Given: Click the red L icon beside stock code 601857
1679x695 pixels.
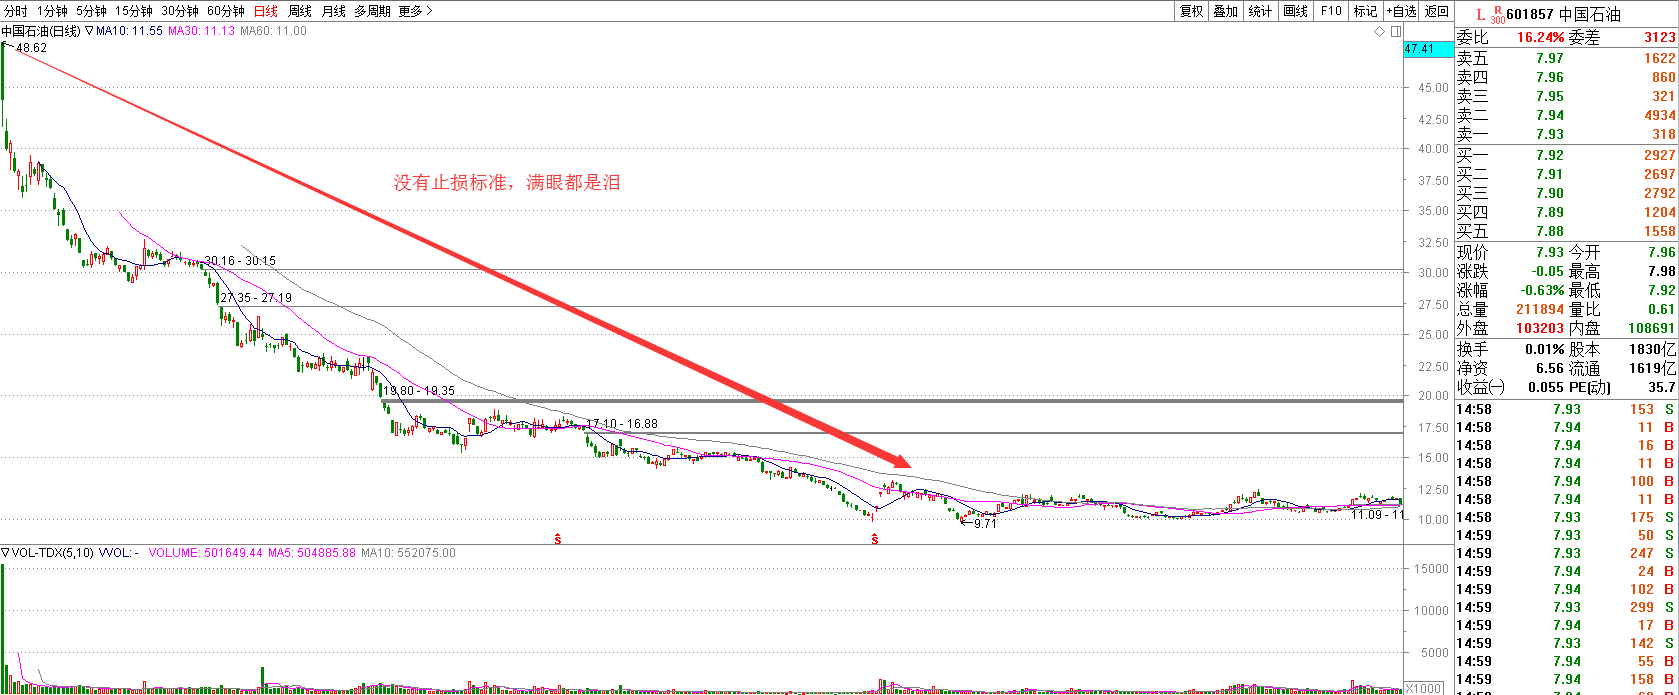Looking at the screenshot, I should click(x=1480, y=14).
